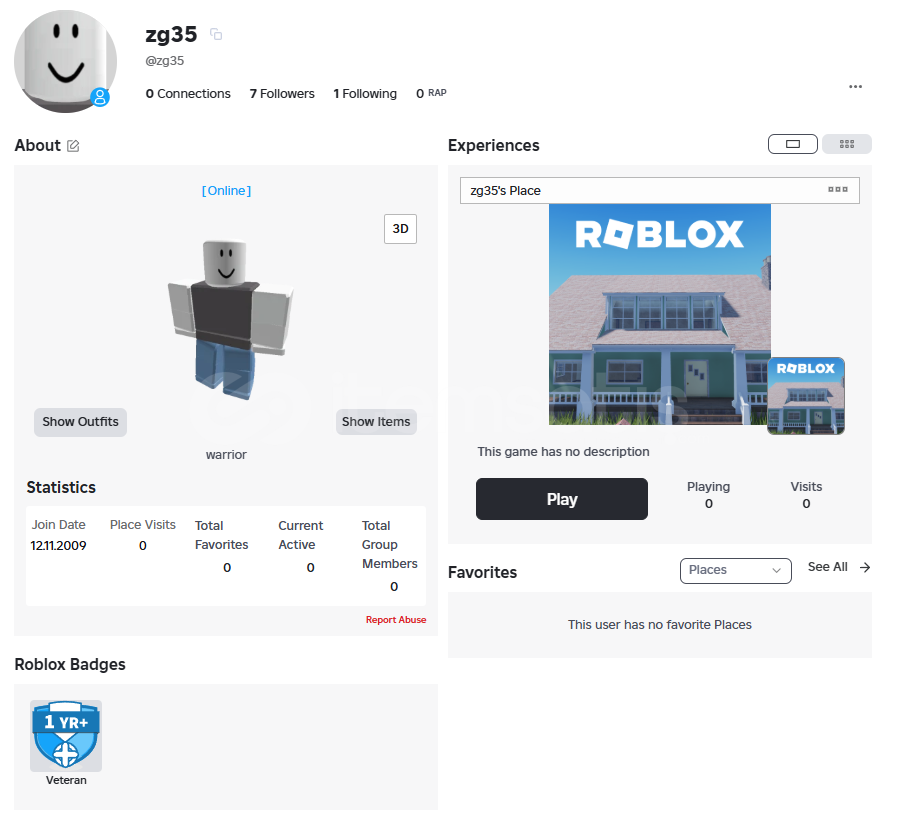Click the Current Active label
The height and width of the screenshot is (818, 898).
click(x=300, y=535)
